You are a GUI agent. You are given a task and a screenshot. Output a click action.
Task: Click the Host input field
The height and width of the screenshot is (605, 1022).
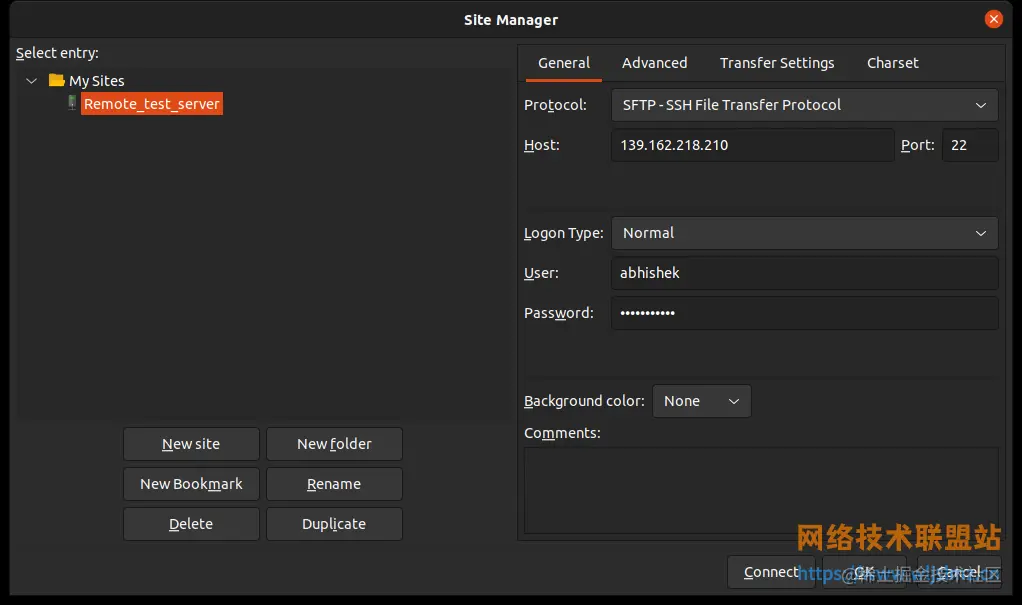(x=752, y=145)
